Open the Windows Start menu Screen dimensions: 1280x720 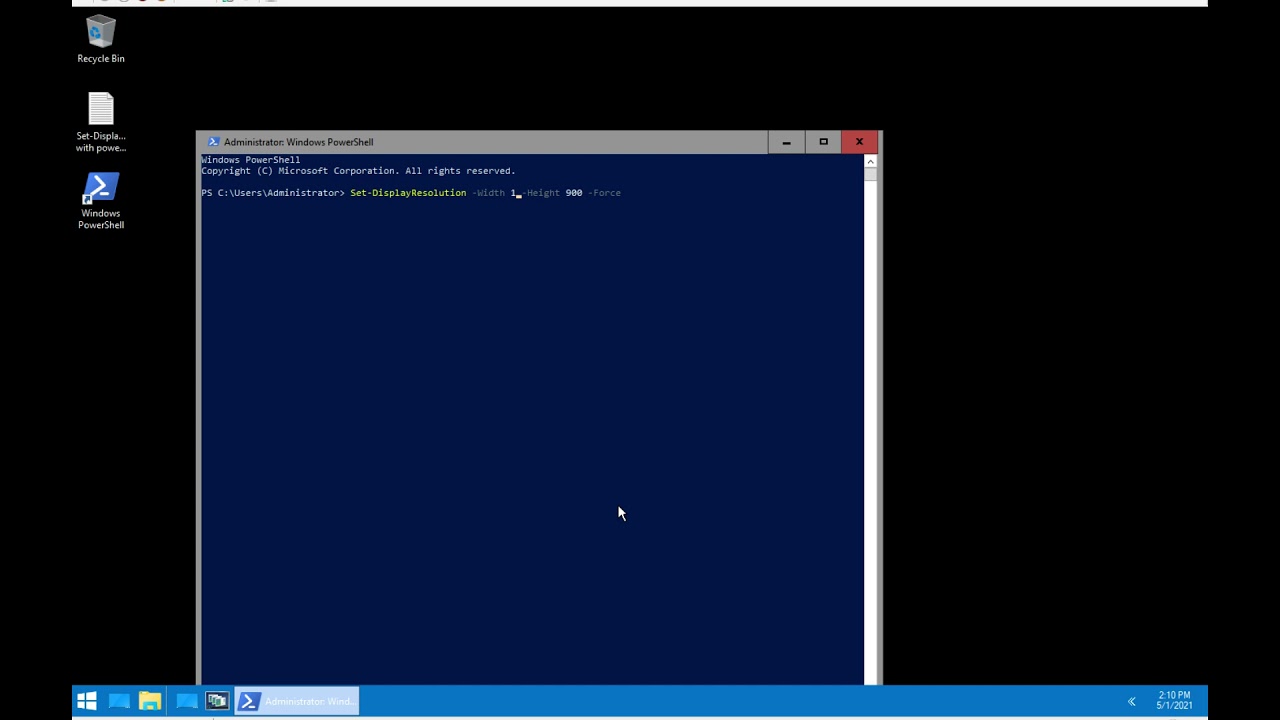(87, 701)
